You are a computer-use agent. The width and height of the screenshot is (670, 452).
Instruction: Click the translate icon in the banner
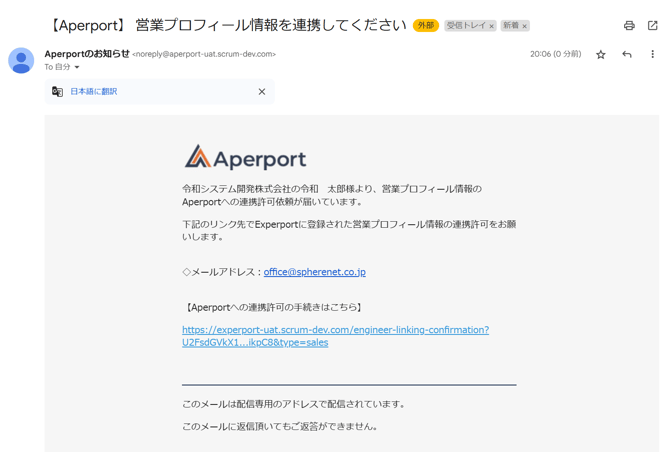(x=57, y=91)
